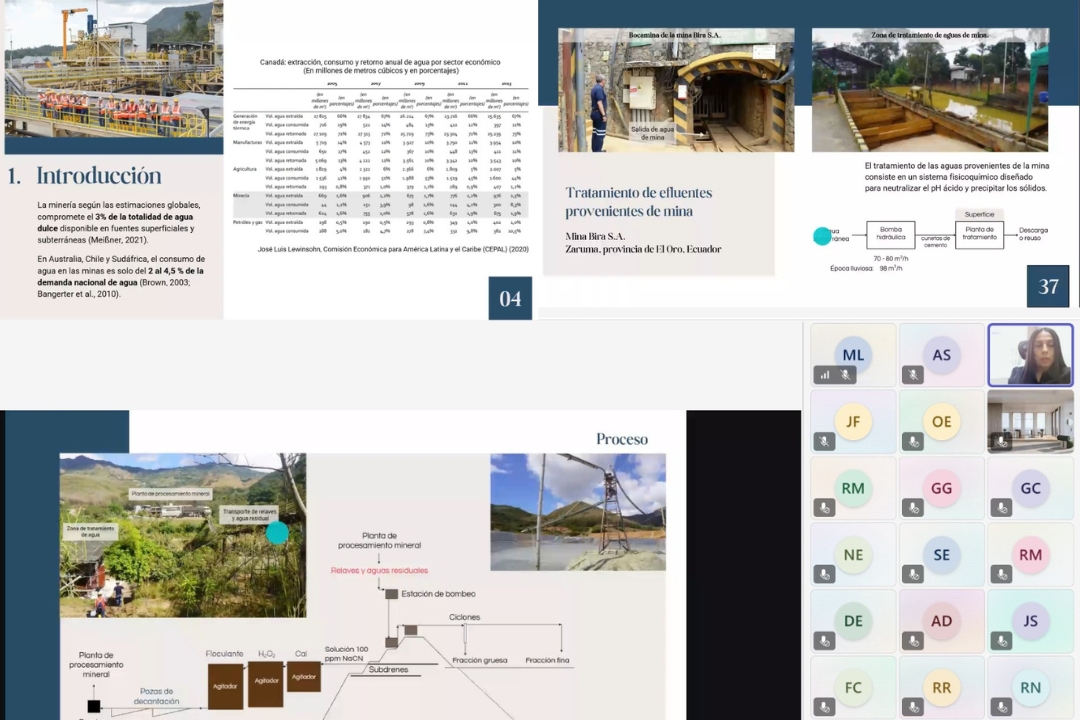Select the GC participant avatar
The image size is (1080, 720).
click(1030, 488)
